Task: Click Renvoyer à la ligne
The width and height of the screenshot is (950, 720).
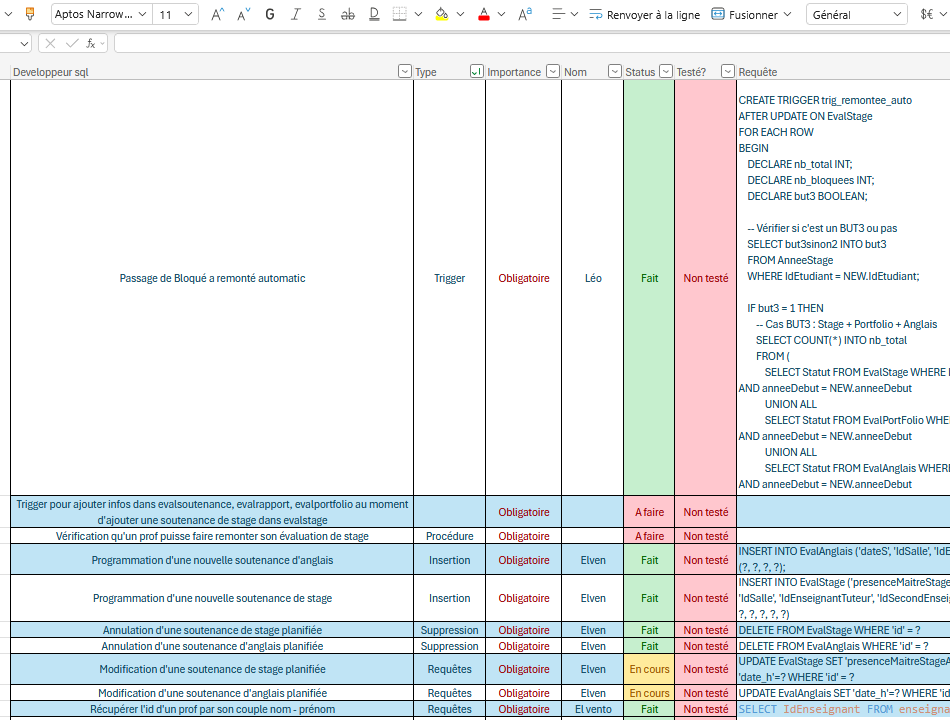Action: click(645, 15)
